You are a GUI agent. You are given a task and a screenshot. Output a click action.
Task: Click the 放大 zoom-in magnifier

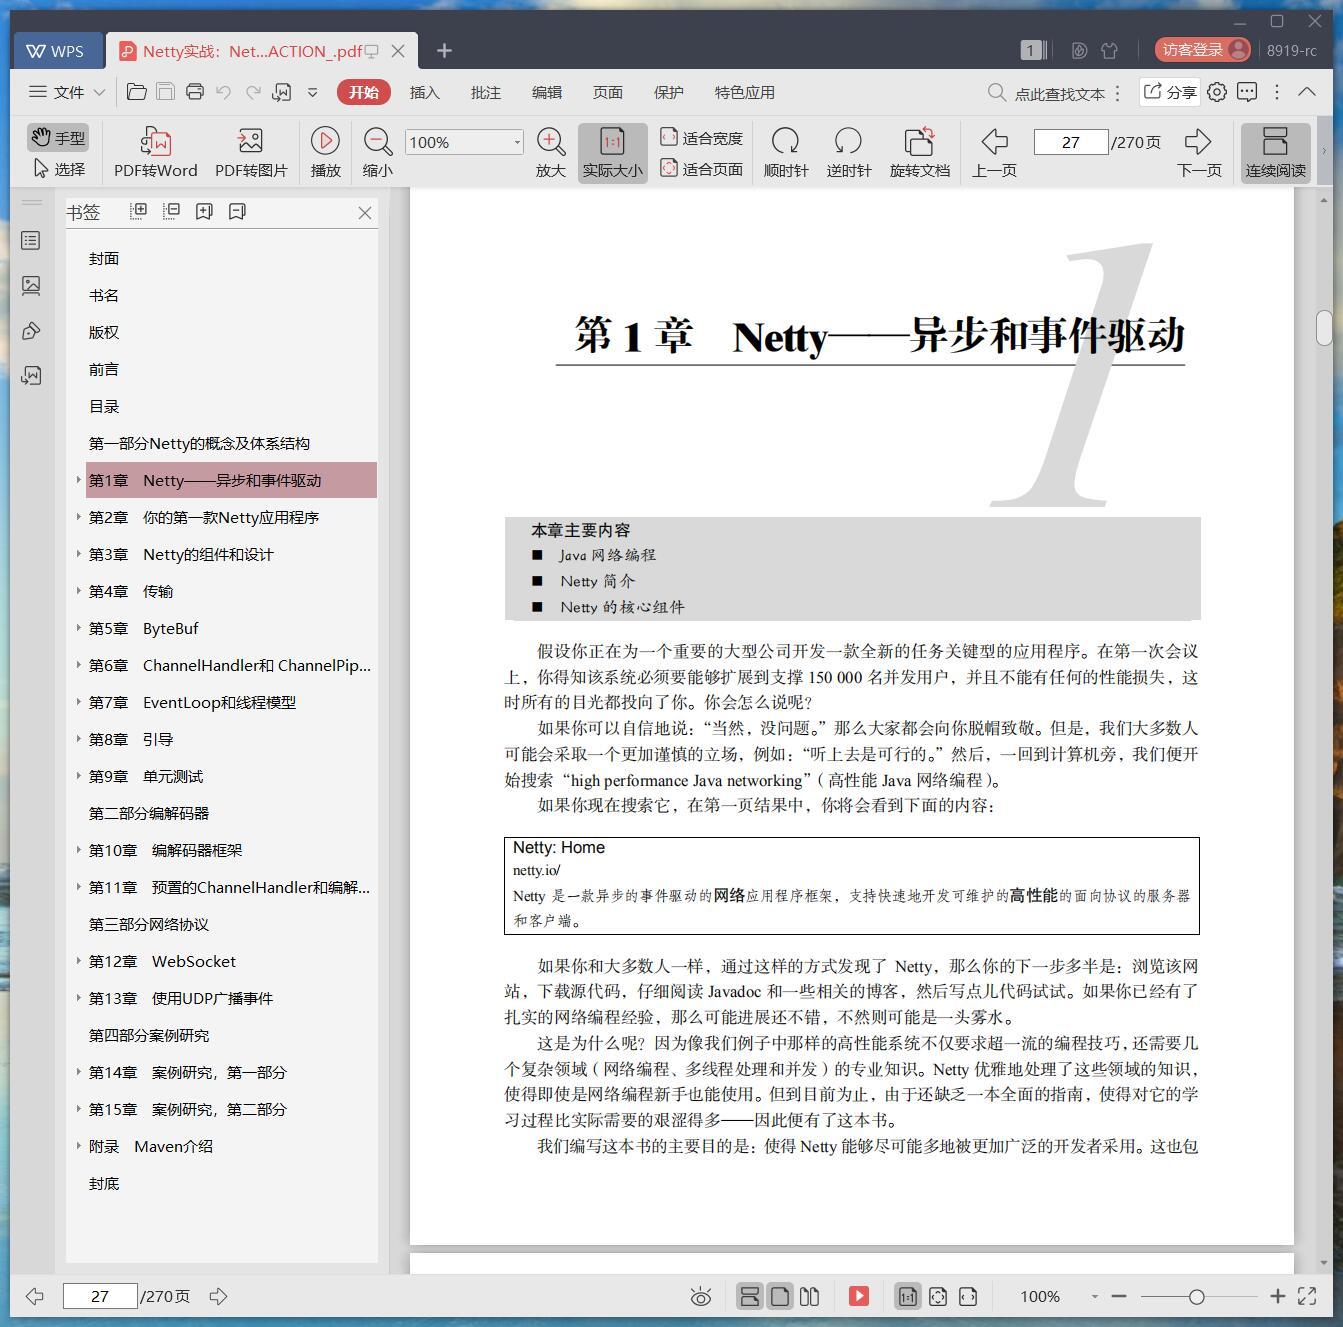click(x=551, y=141)
